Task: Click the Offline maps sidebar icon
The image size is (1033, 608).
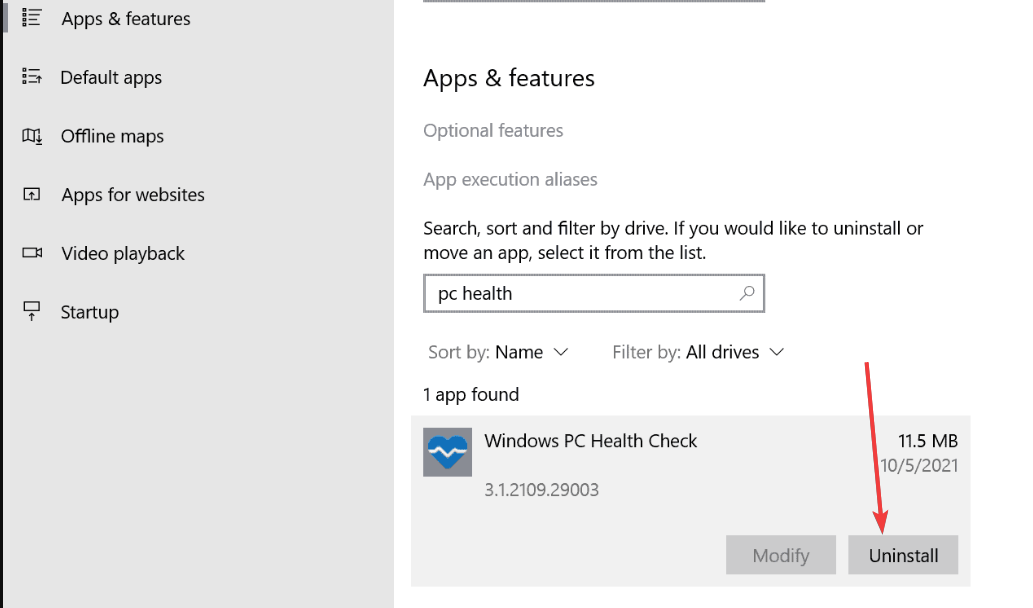Action: tap(32, 136)
